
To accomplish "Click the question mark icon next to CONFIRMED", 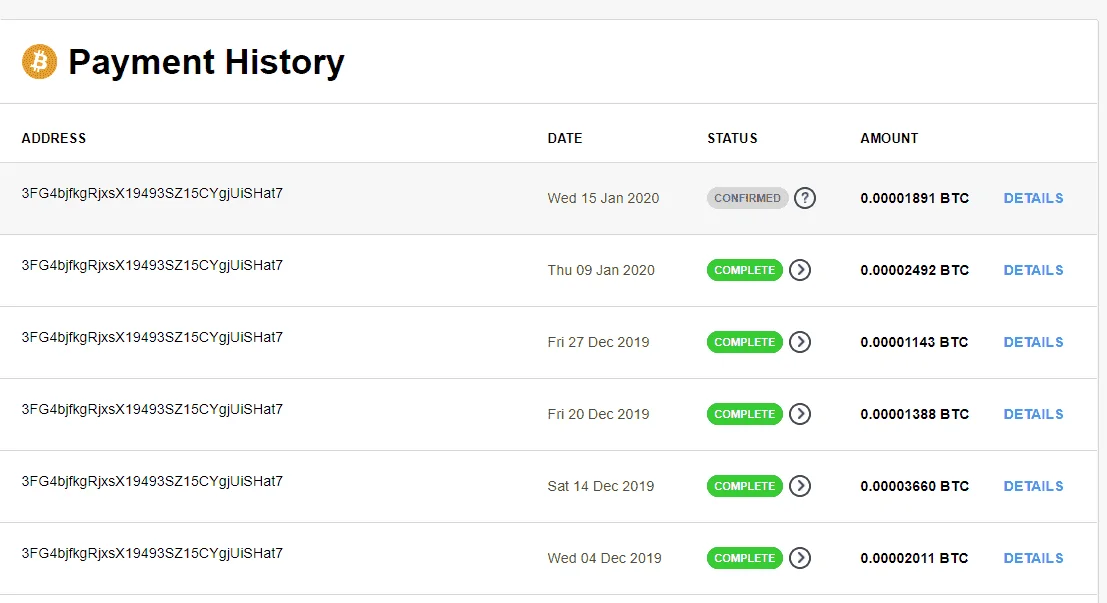I will point(805,198).
